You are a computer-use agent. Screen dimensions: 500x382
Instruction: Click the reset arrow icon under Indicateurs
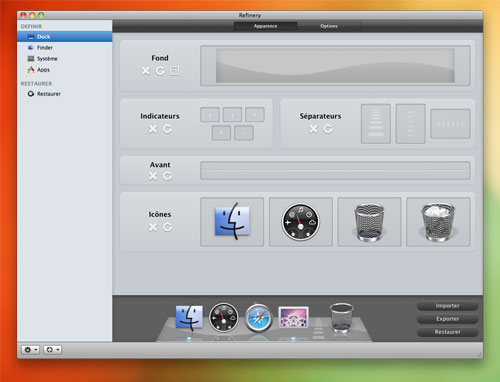tap(167, 129)
